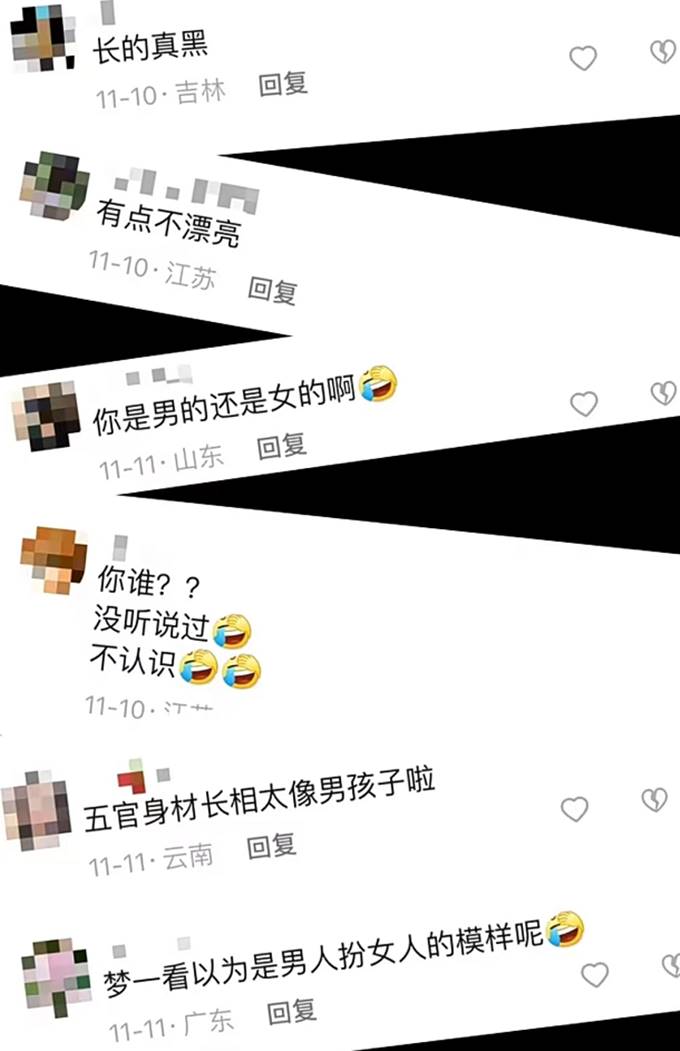Dislike the comment from 山东 with broken heart
Viewport: 680px width, 1051px height.
pos(663,393)
